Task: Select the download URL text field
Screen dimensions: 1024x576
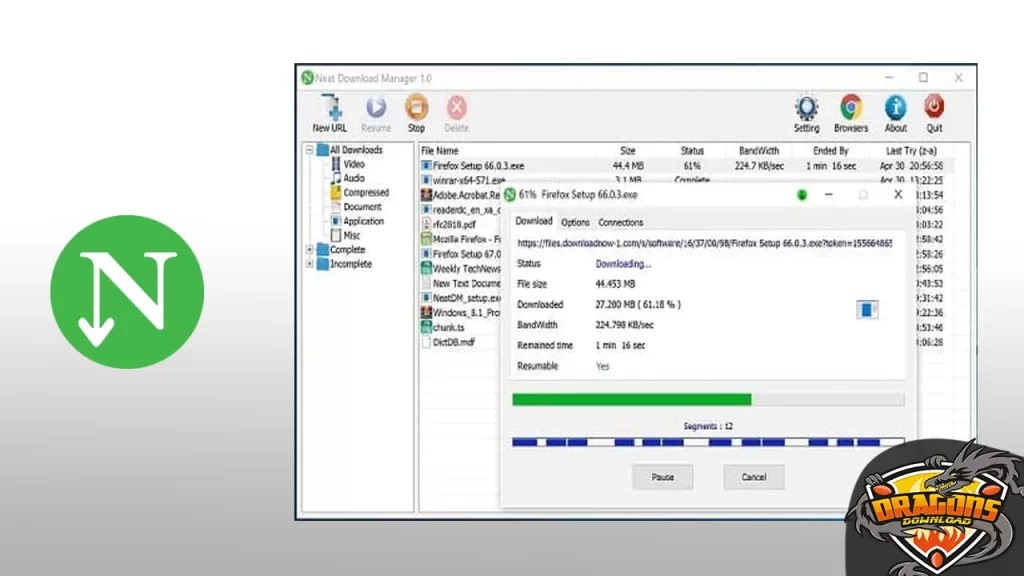Action: (705, 241)
